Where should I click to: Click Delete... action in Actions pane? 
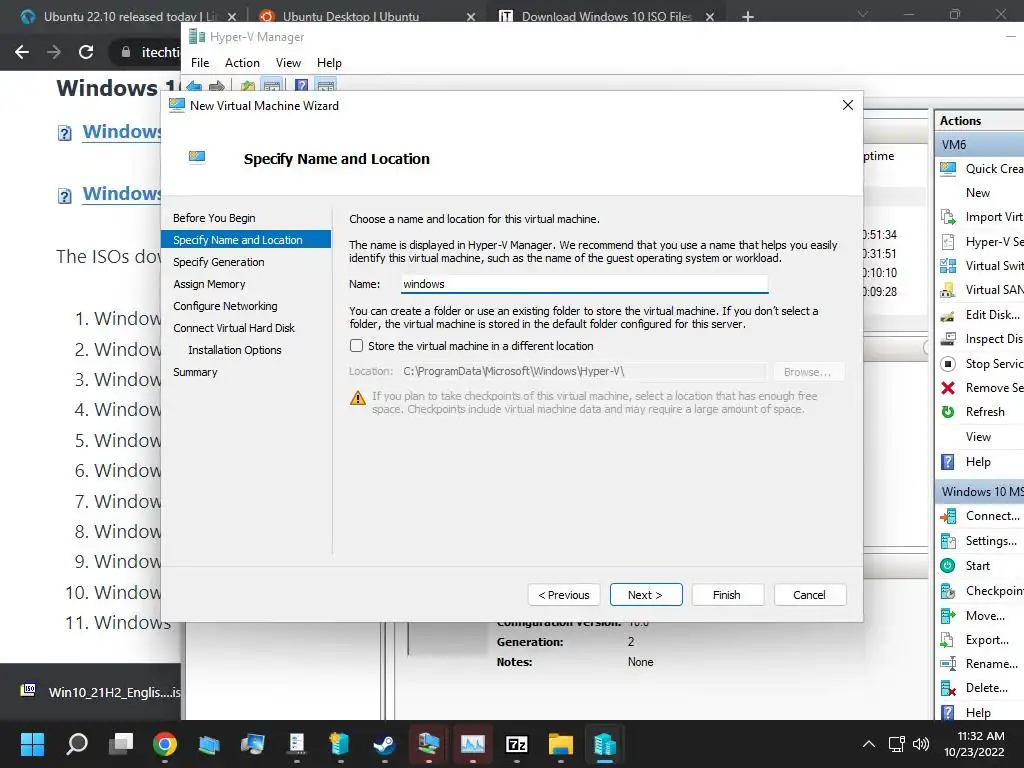pos(974,688)
